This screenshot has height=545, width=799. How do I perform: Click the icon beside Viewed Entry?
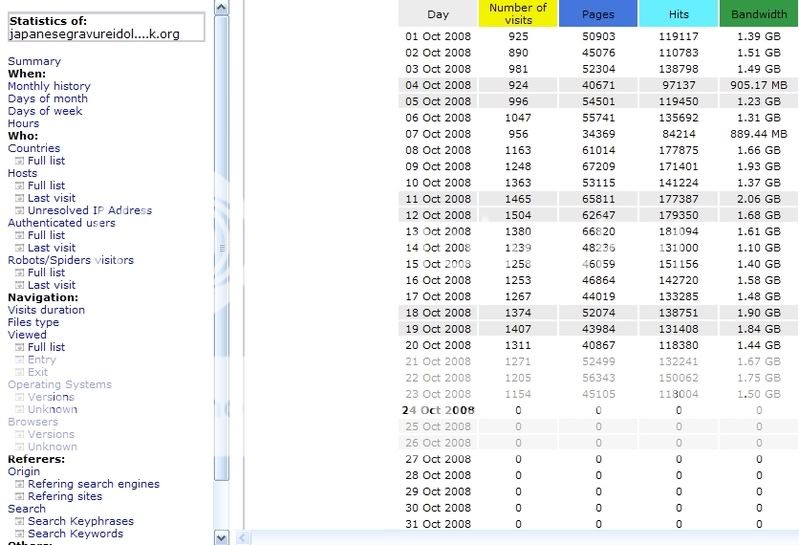coord(20,360)
